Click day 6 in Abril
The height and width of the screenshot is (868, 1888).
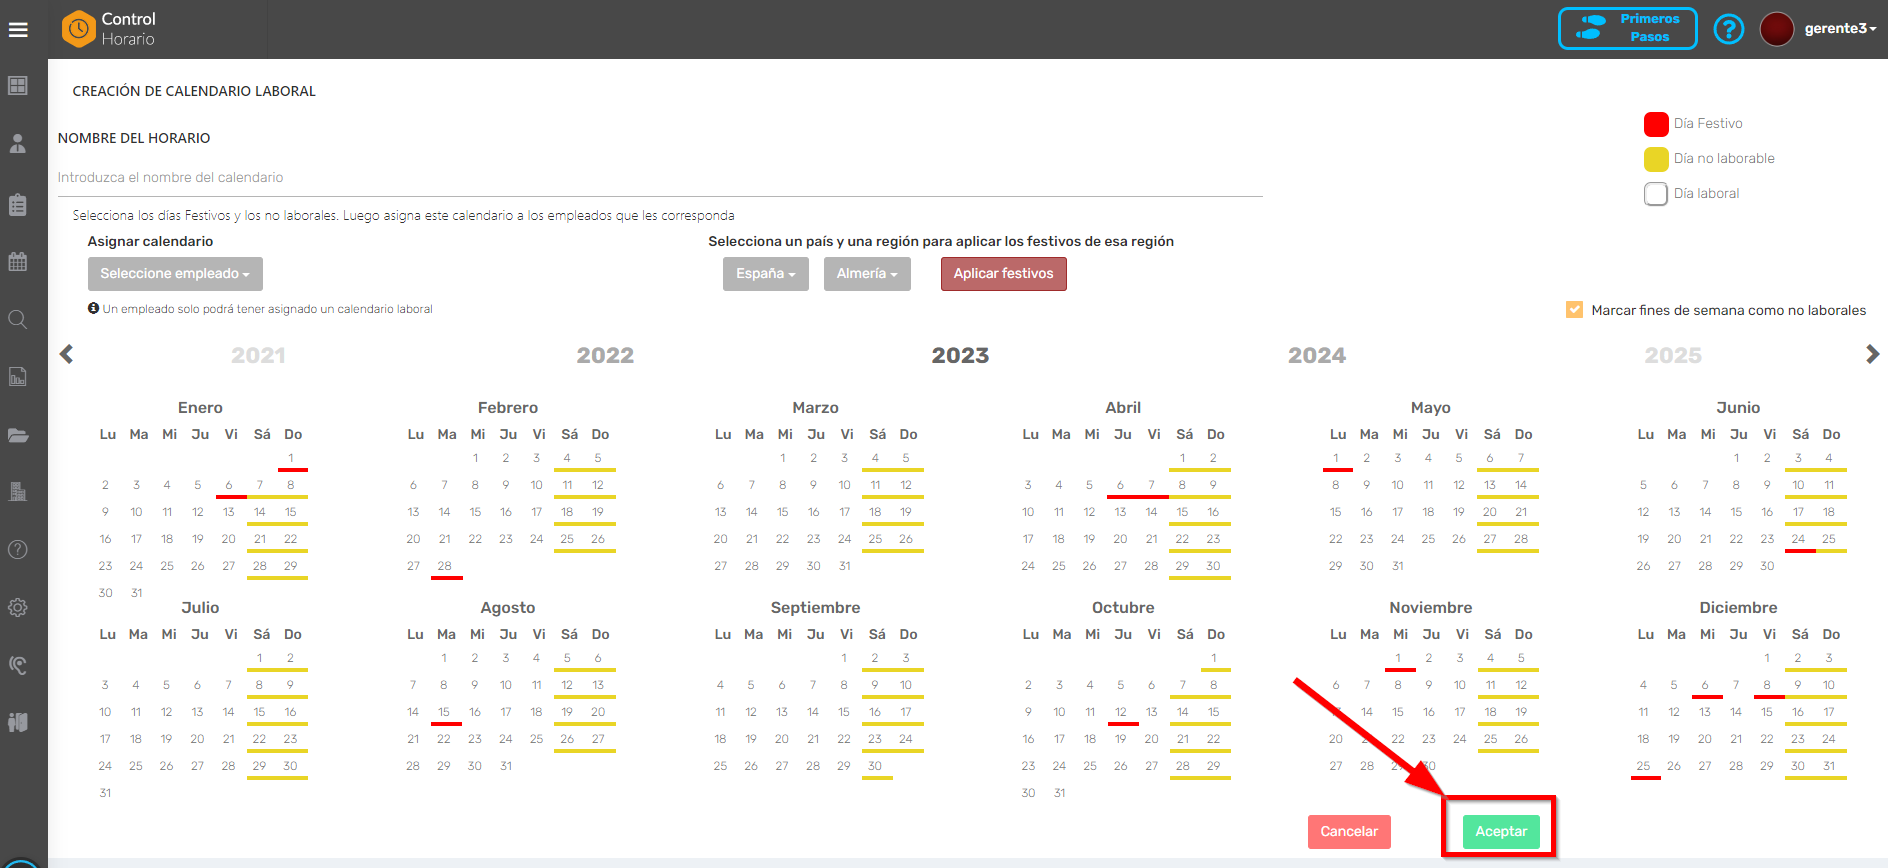click(x=1121, y=485)
